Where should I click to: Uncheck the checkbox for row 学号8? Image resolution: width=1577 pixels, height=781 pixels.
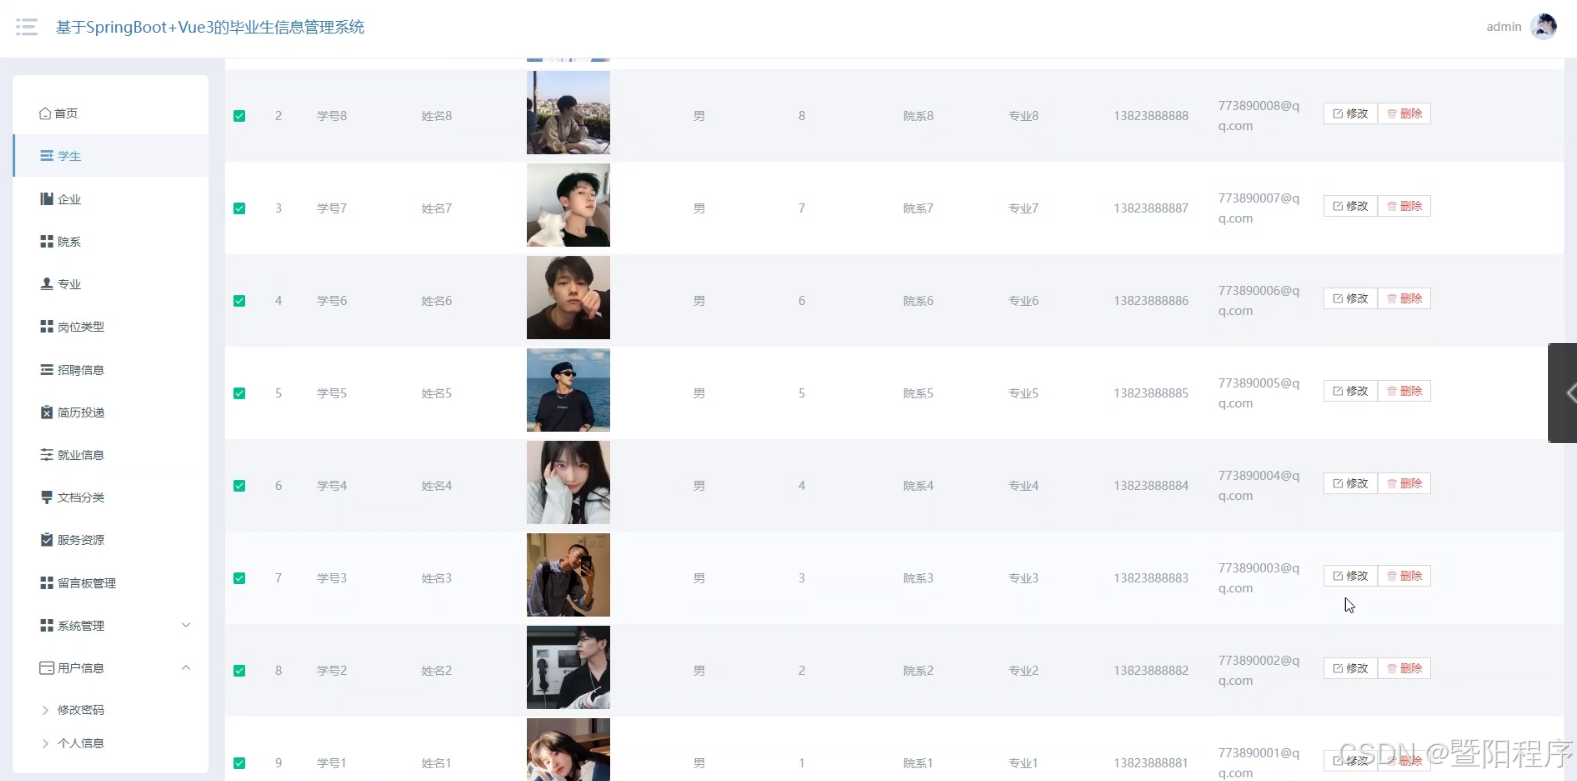pyautogui.click(x=239, y=116)
